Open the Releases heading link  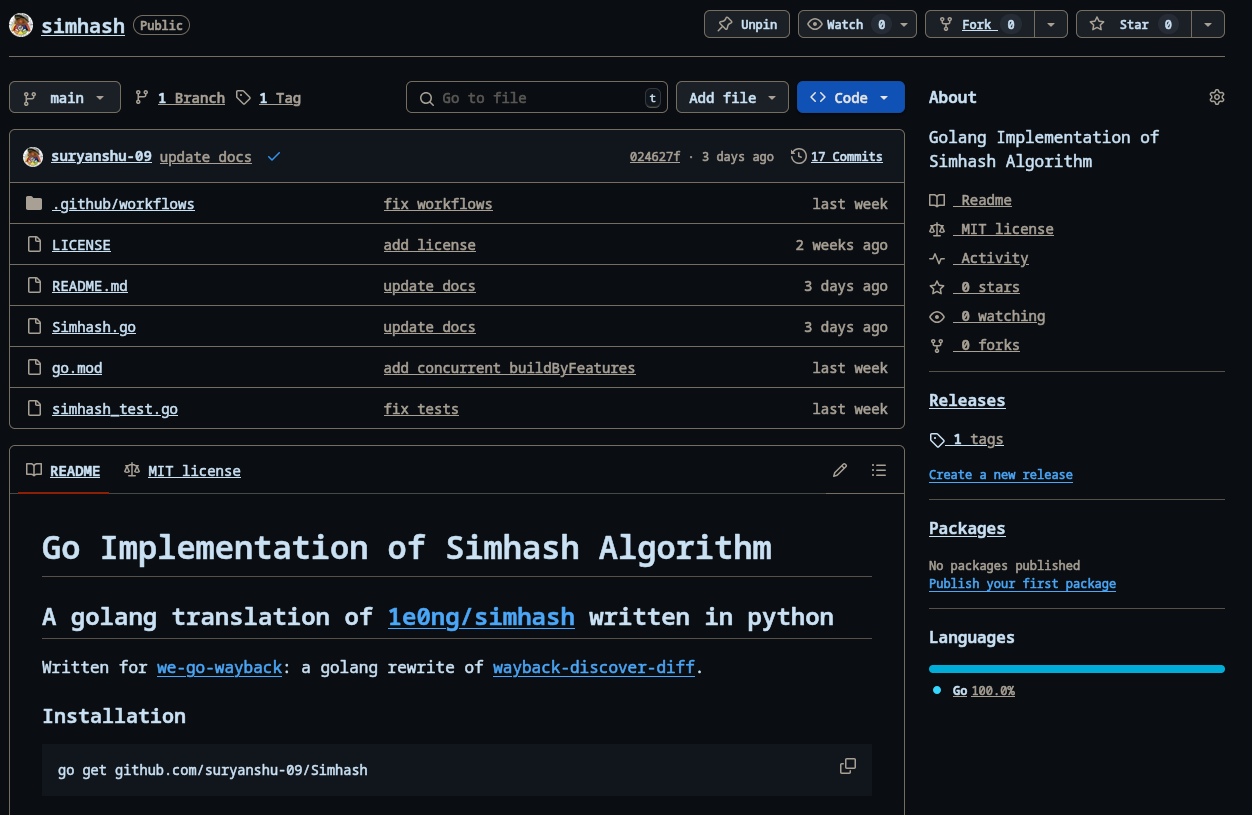point(967,400)
